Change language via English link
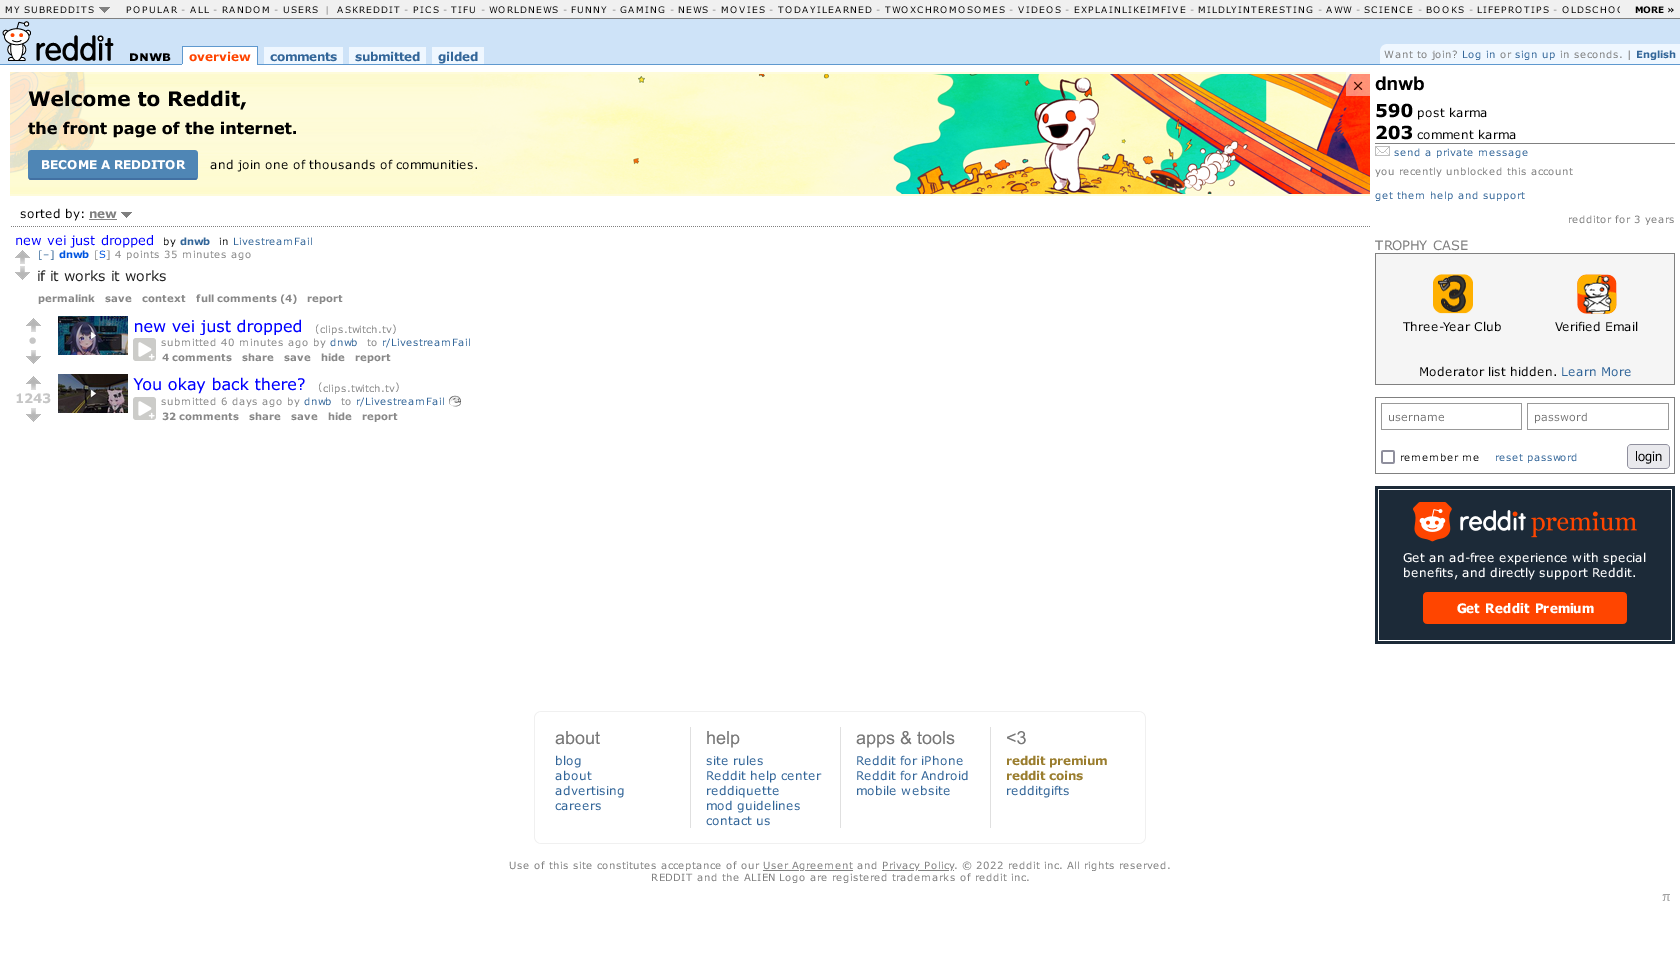This screenshot has height=955, width=1680. (x=1655, y=54)
